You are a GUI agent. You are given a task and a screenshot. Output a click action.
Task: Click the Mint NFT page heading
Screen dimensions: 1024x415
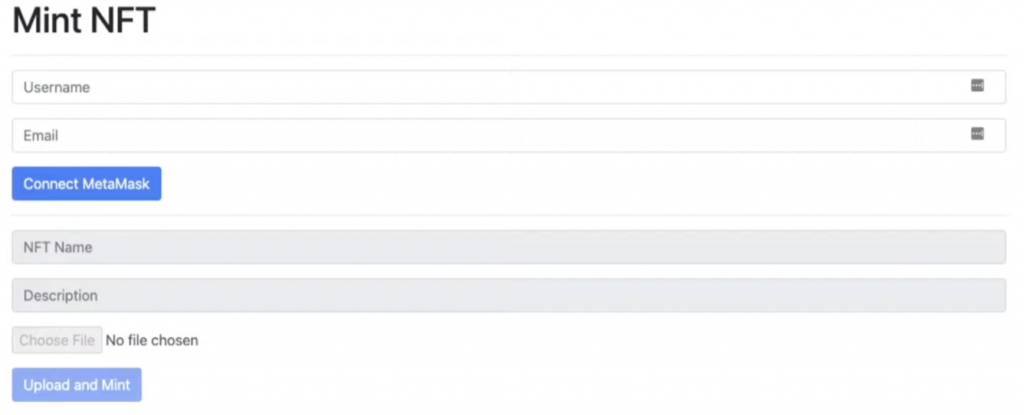[84, 20]
